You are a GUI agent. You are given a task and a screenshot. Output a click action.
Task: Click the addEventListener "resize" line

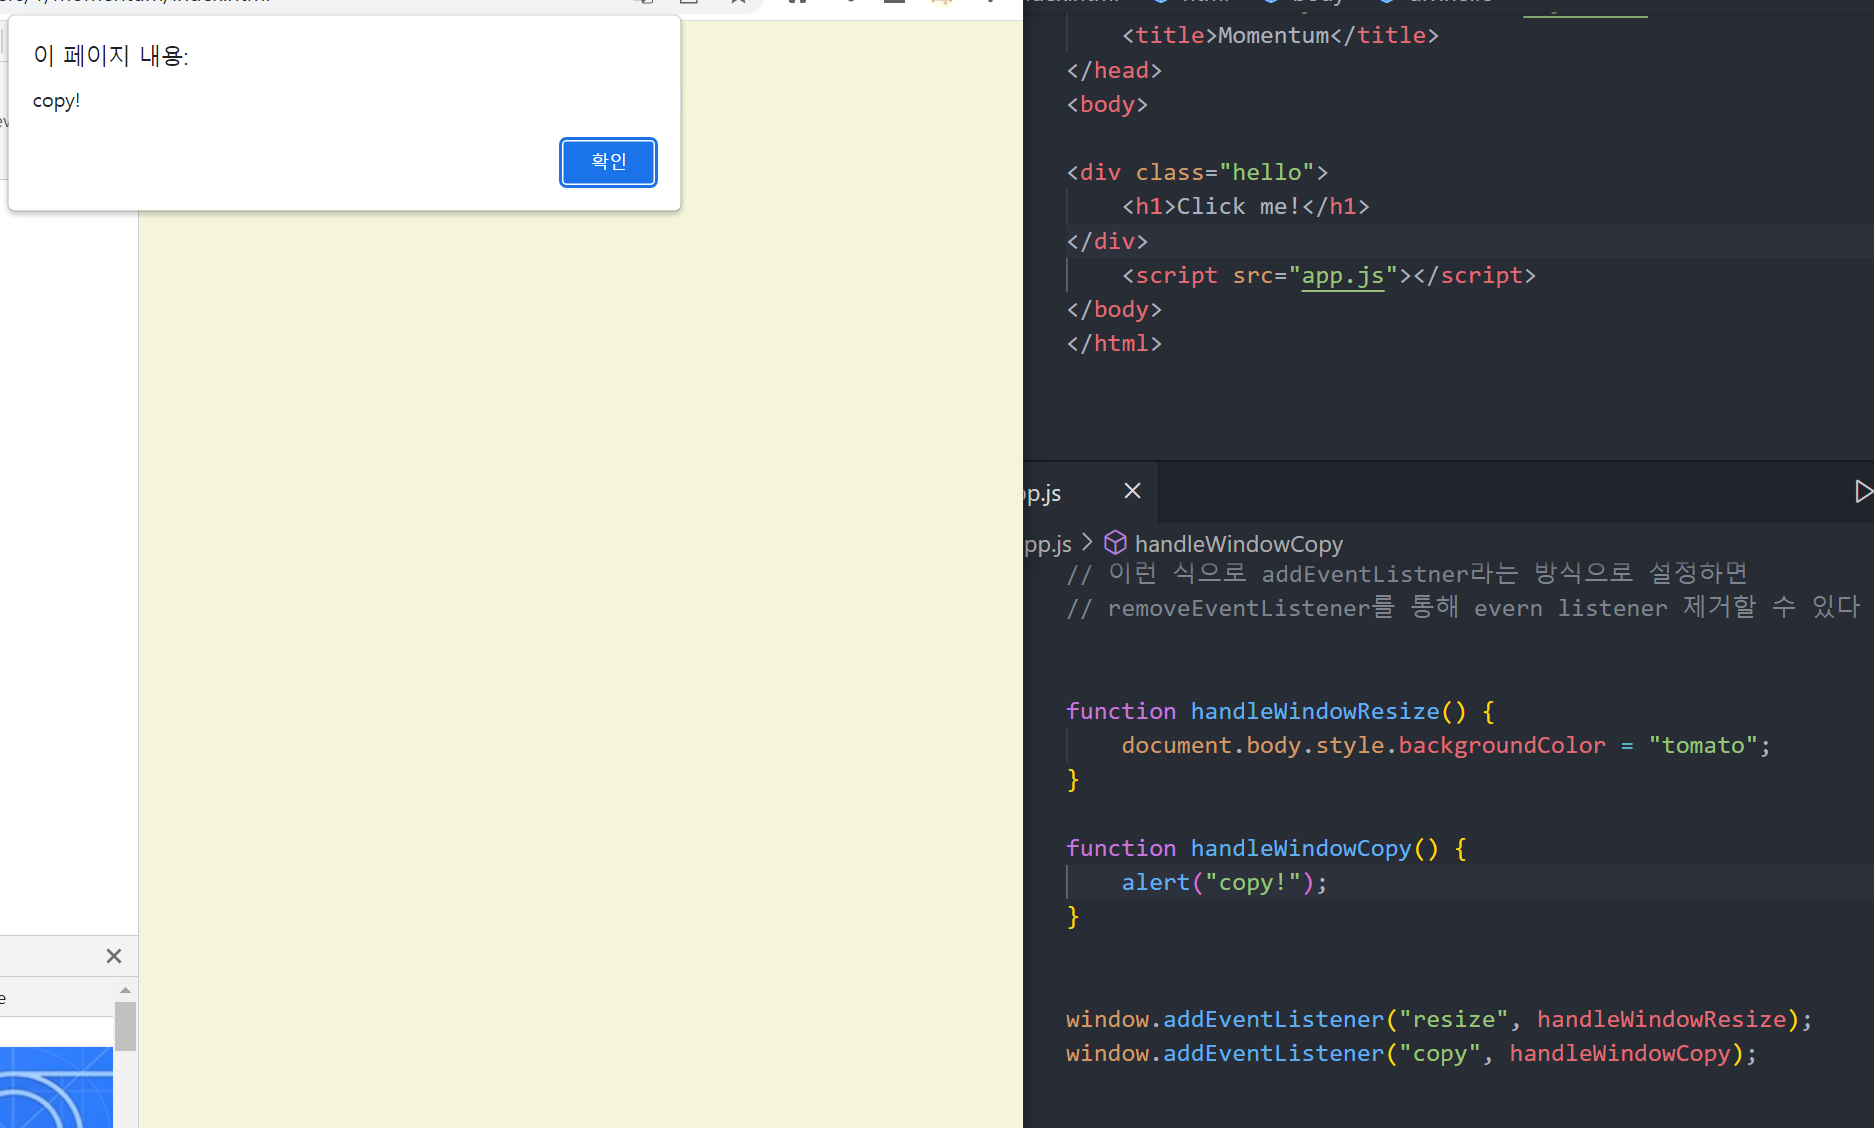(x=1439, y=1019)
